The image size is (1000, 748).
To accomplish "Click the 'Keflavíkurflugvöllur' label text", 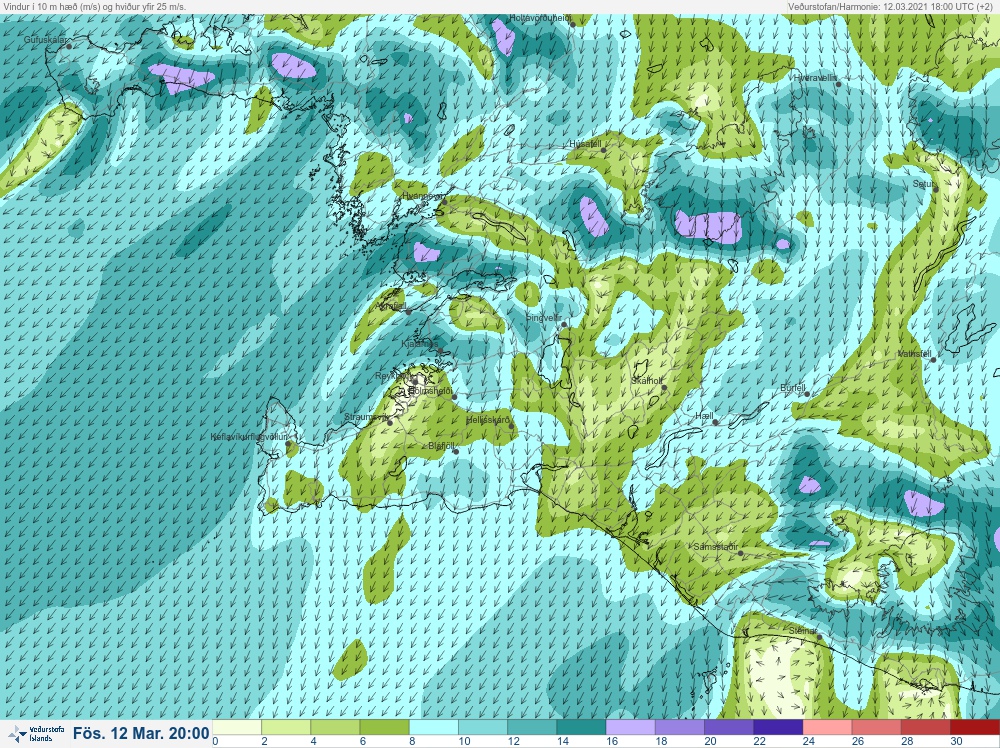I will pos(250,437).
